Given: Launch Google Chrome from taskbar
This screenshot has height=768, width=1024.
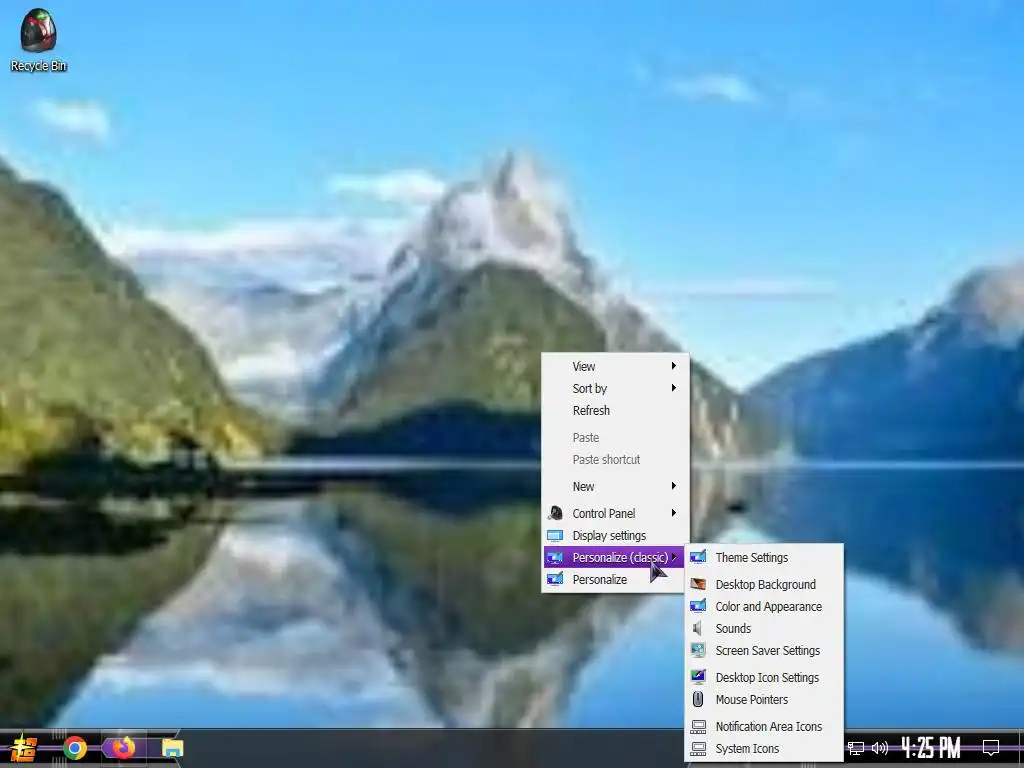Looking at the screenshot, I should pos(74,748).
